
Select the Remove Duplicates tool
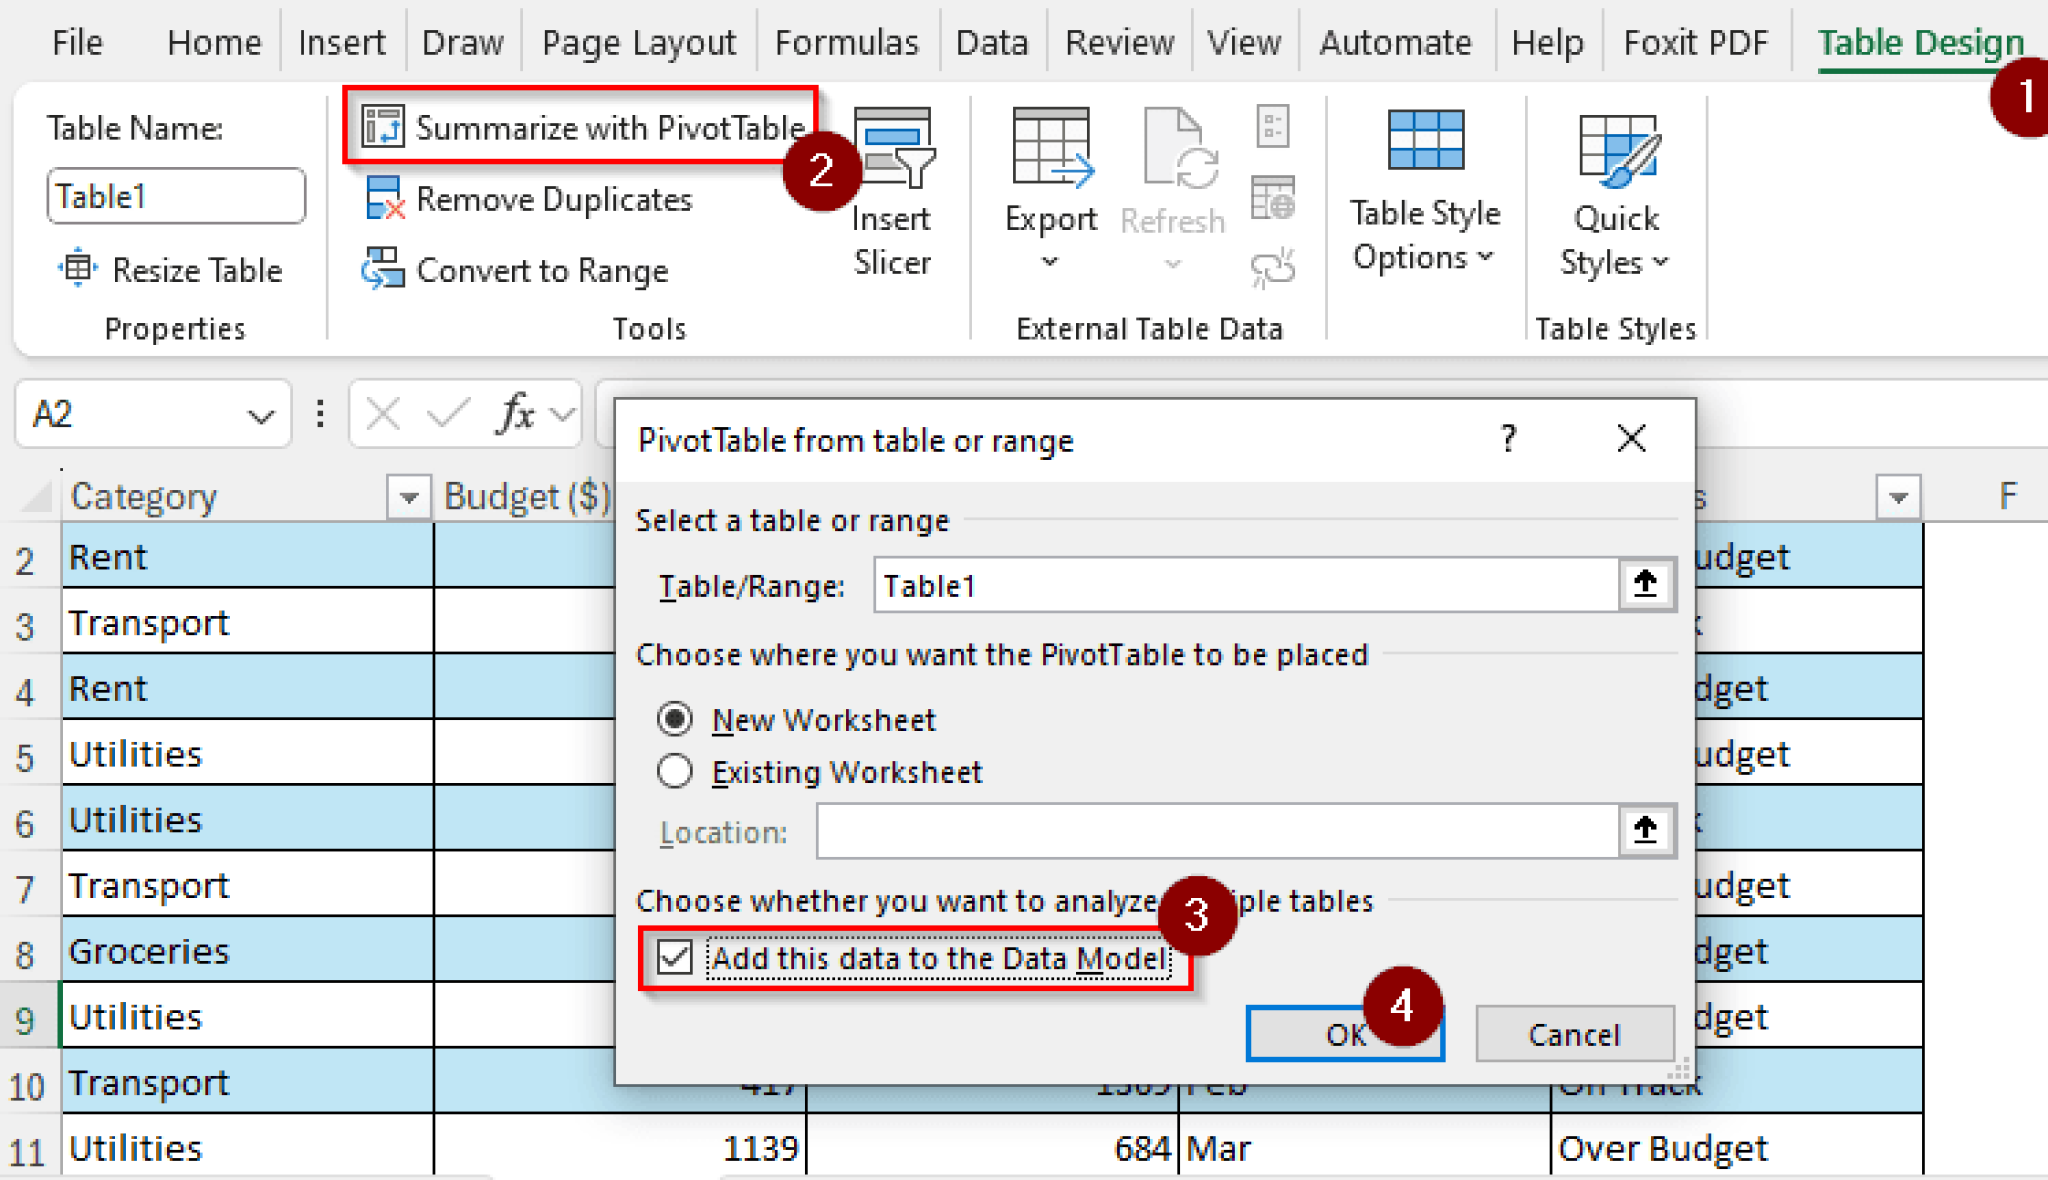point(383,198)
